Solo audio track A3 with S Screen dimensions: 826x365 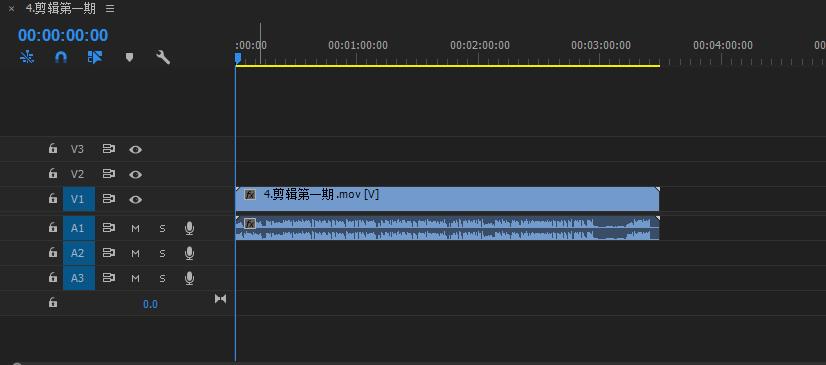point(162,278)
